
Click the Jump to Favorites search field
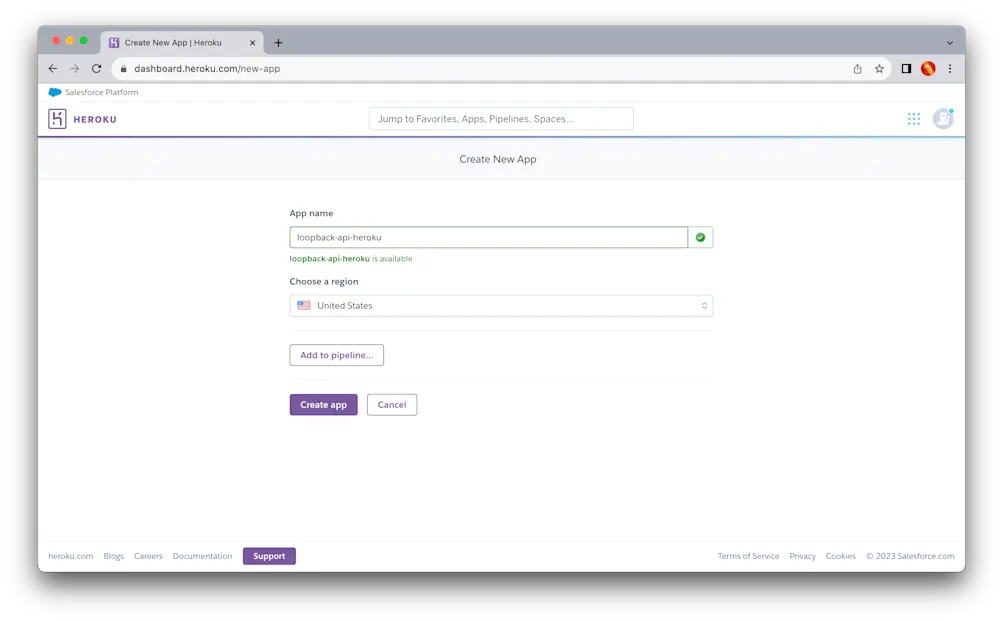[501, 118]
